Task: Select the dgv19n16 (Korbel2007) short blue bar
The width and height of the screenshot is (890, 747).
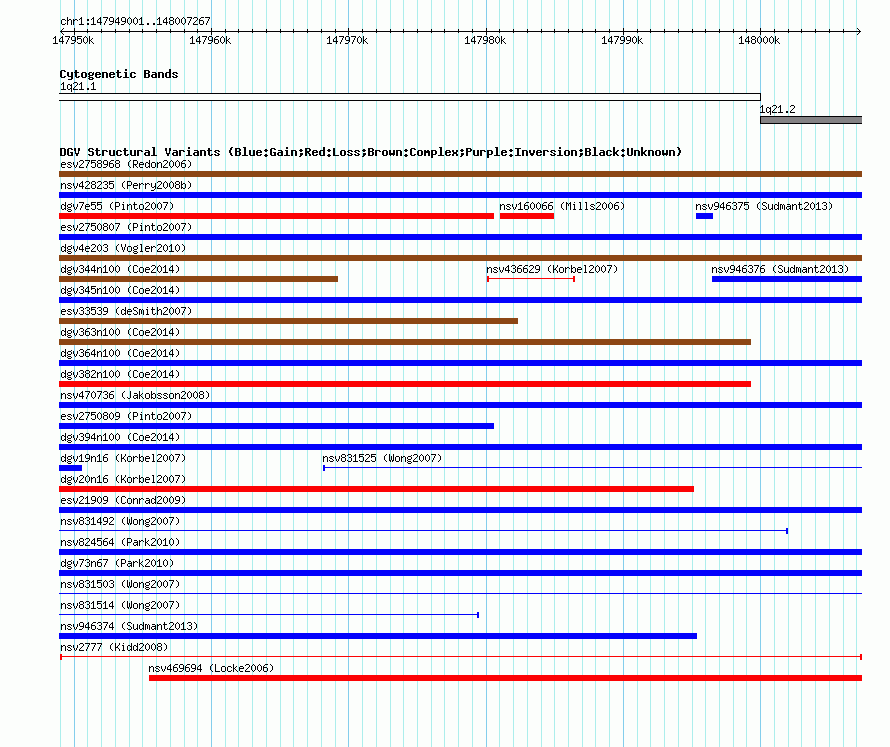Action: coord(70,468)
